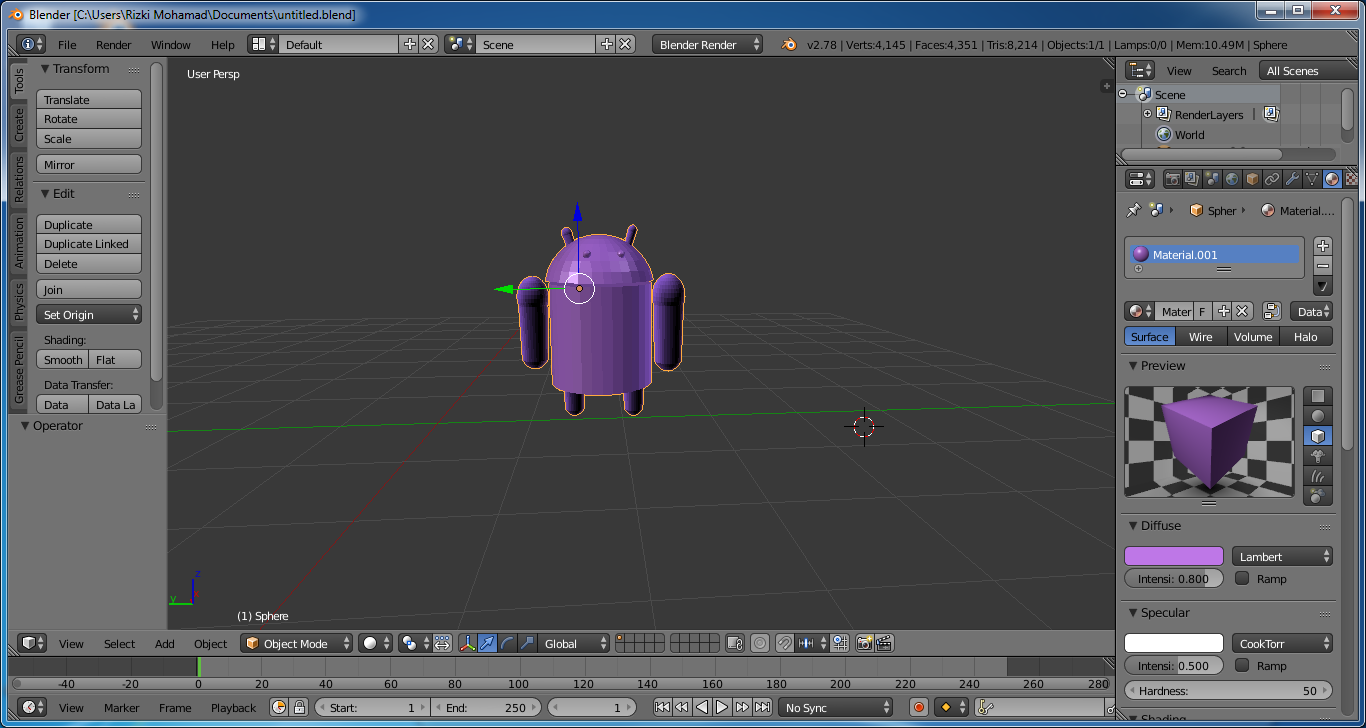Toggle the pin icon in properties breadcrumb
This screenshot has height=728, width=1366.
point(1133,211)
